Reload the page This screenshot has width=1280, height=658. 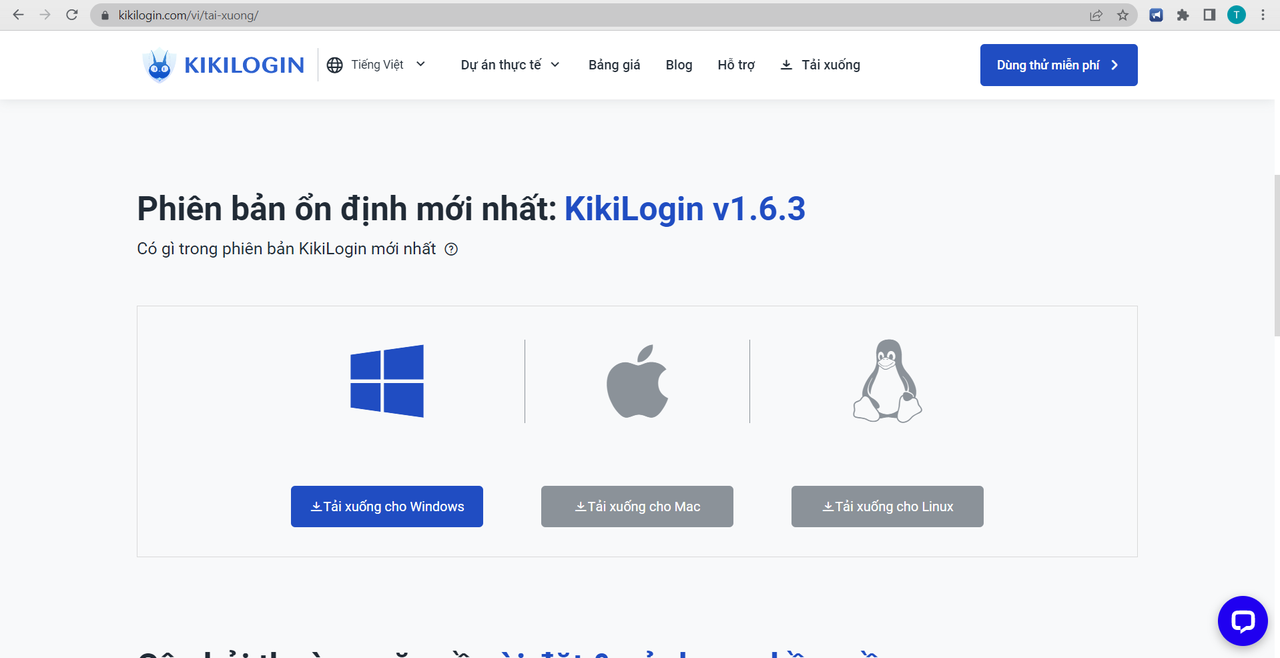[71, 15]
